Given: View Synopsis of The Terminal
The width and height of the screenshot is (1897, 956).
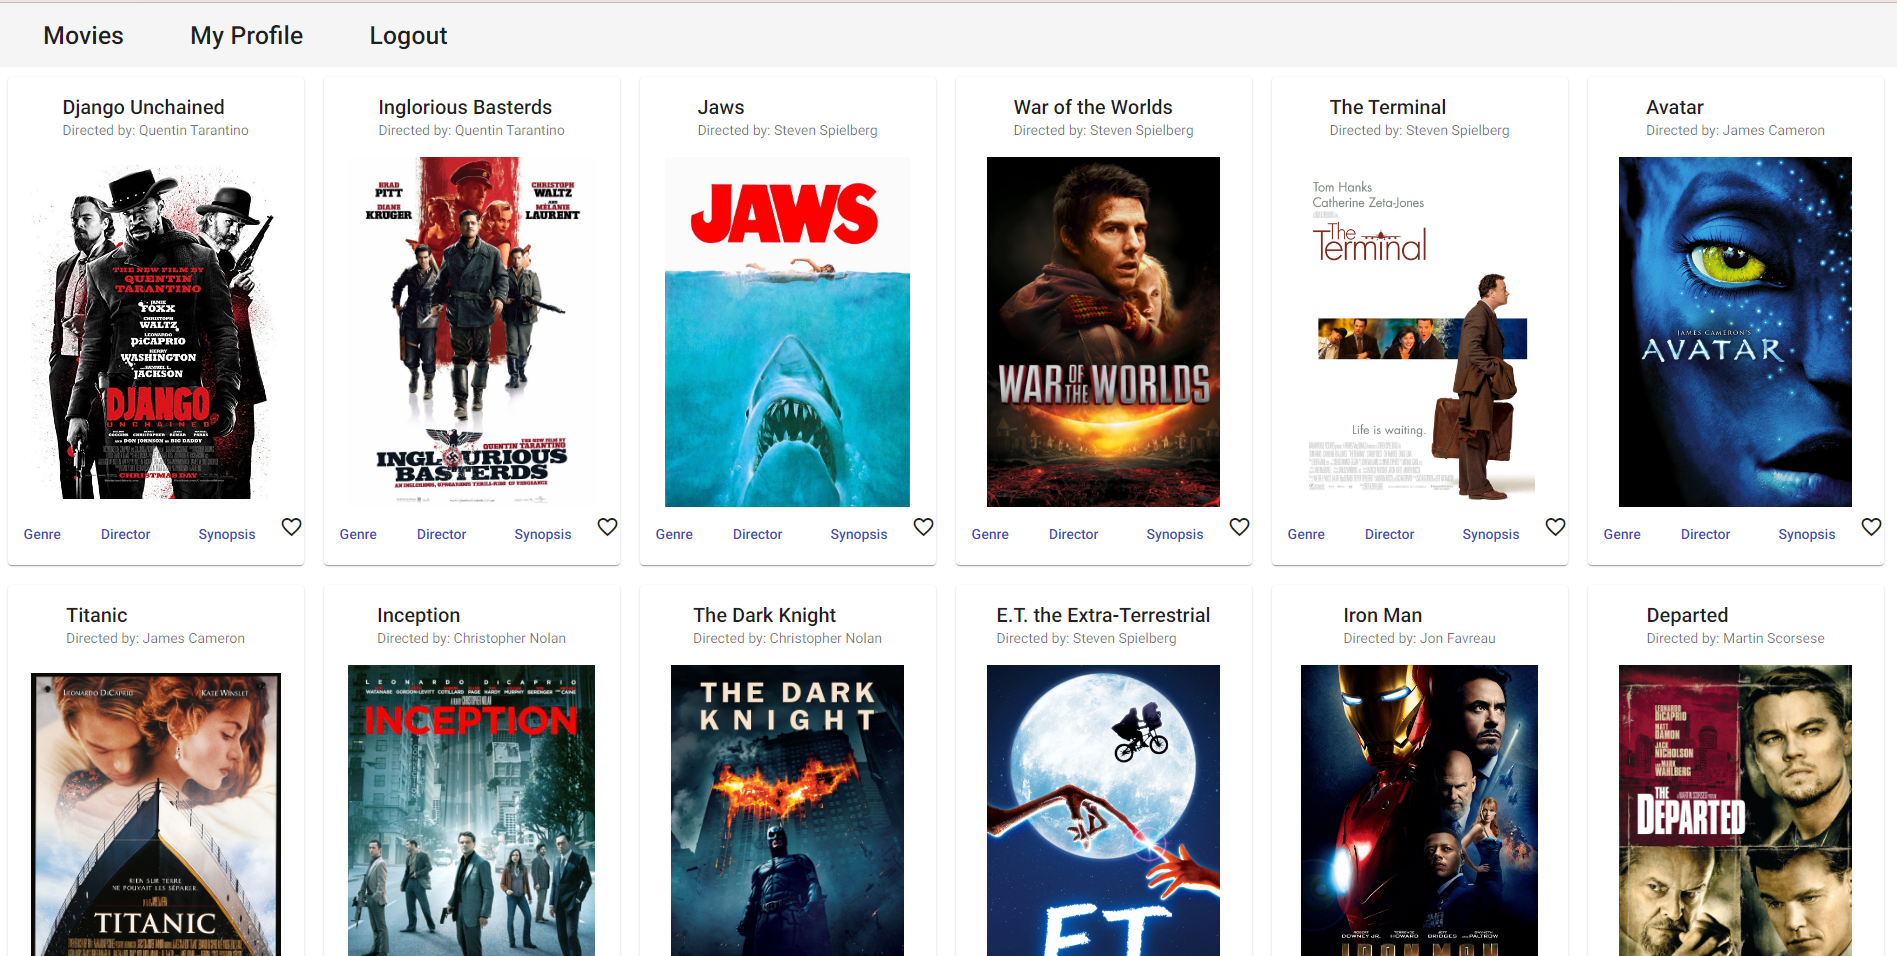Looking at the screenshot, I should 1491,534.
